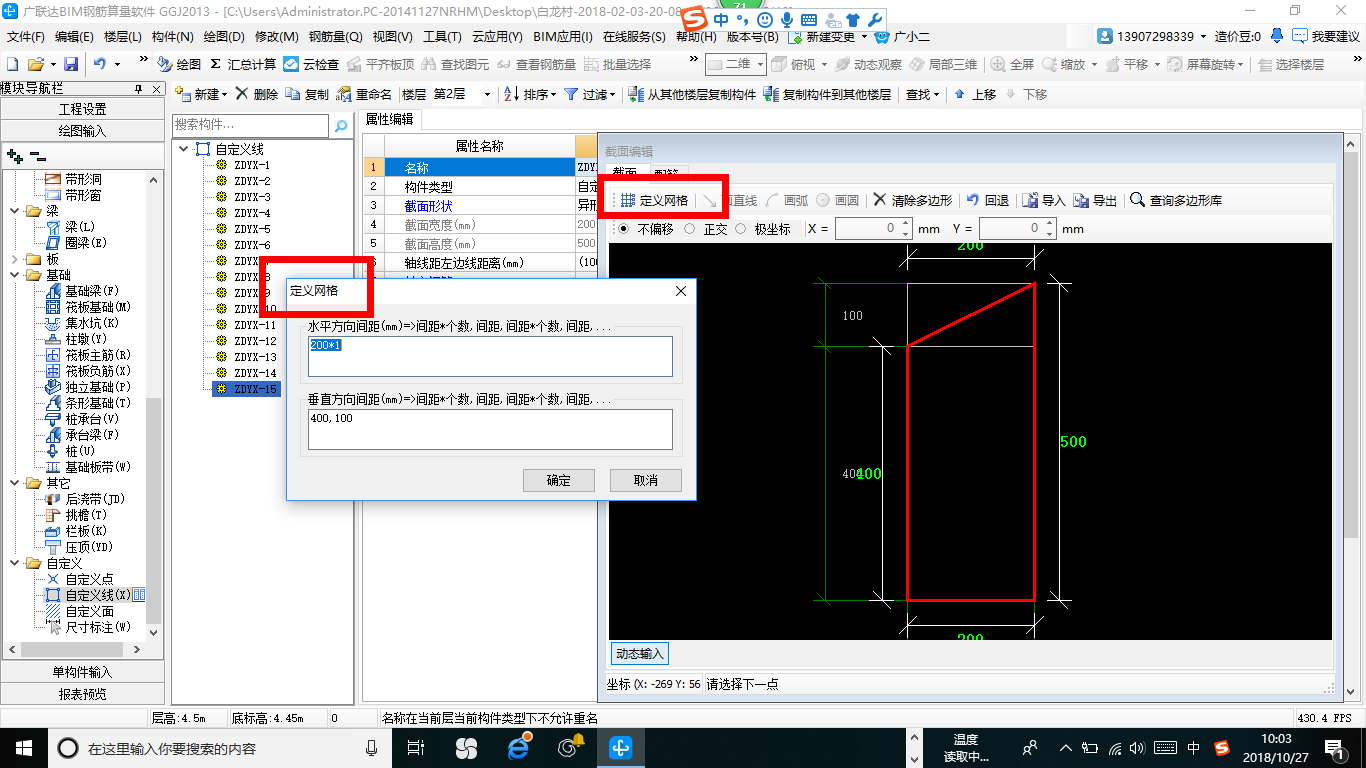Click 重命名 rename component

click(365, 94)
